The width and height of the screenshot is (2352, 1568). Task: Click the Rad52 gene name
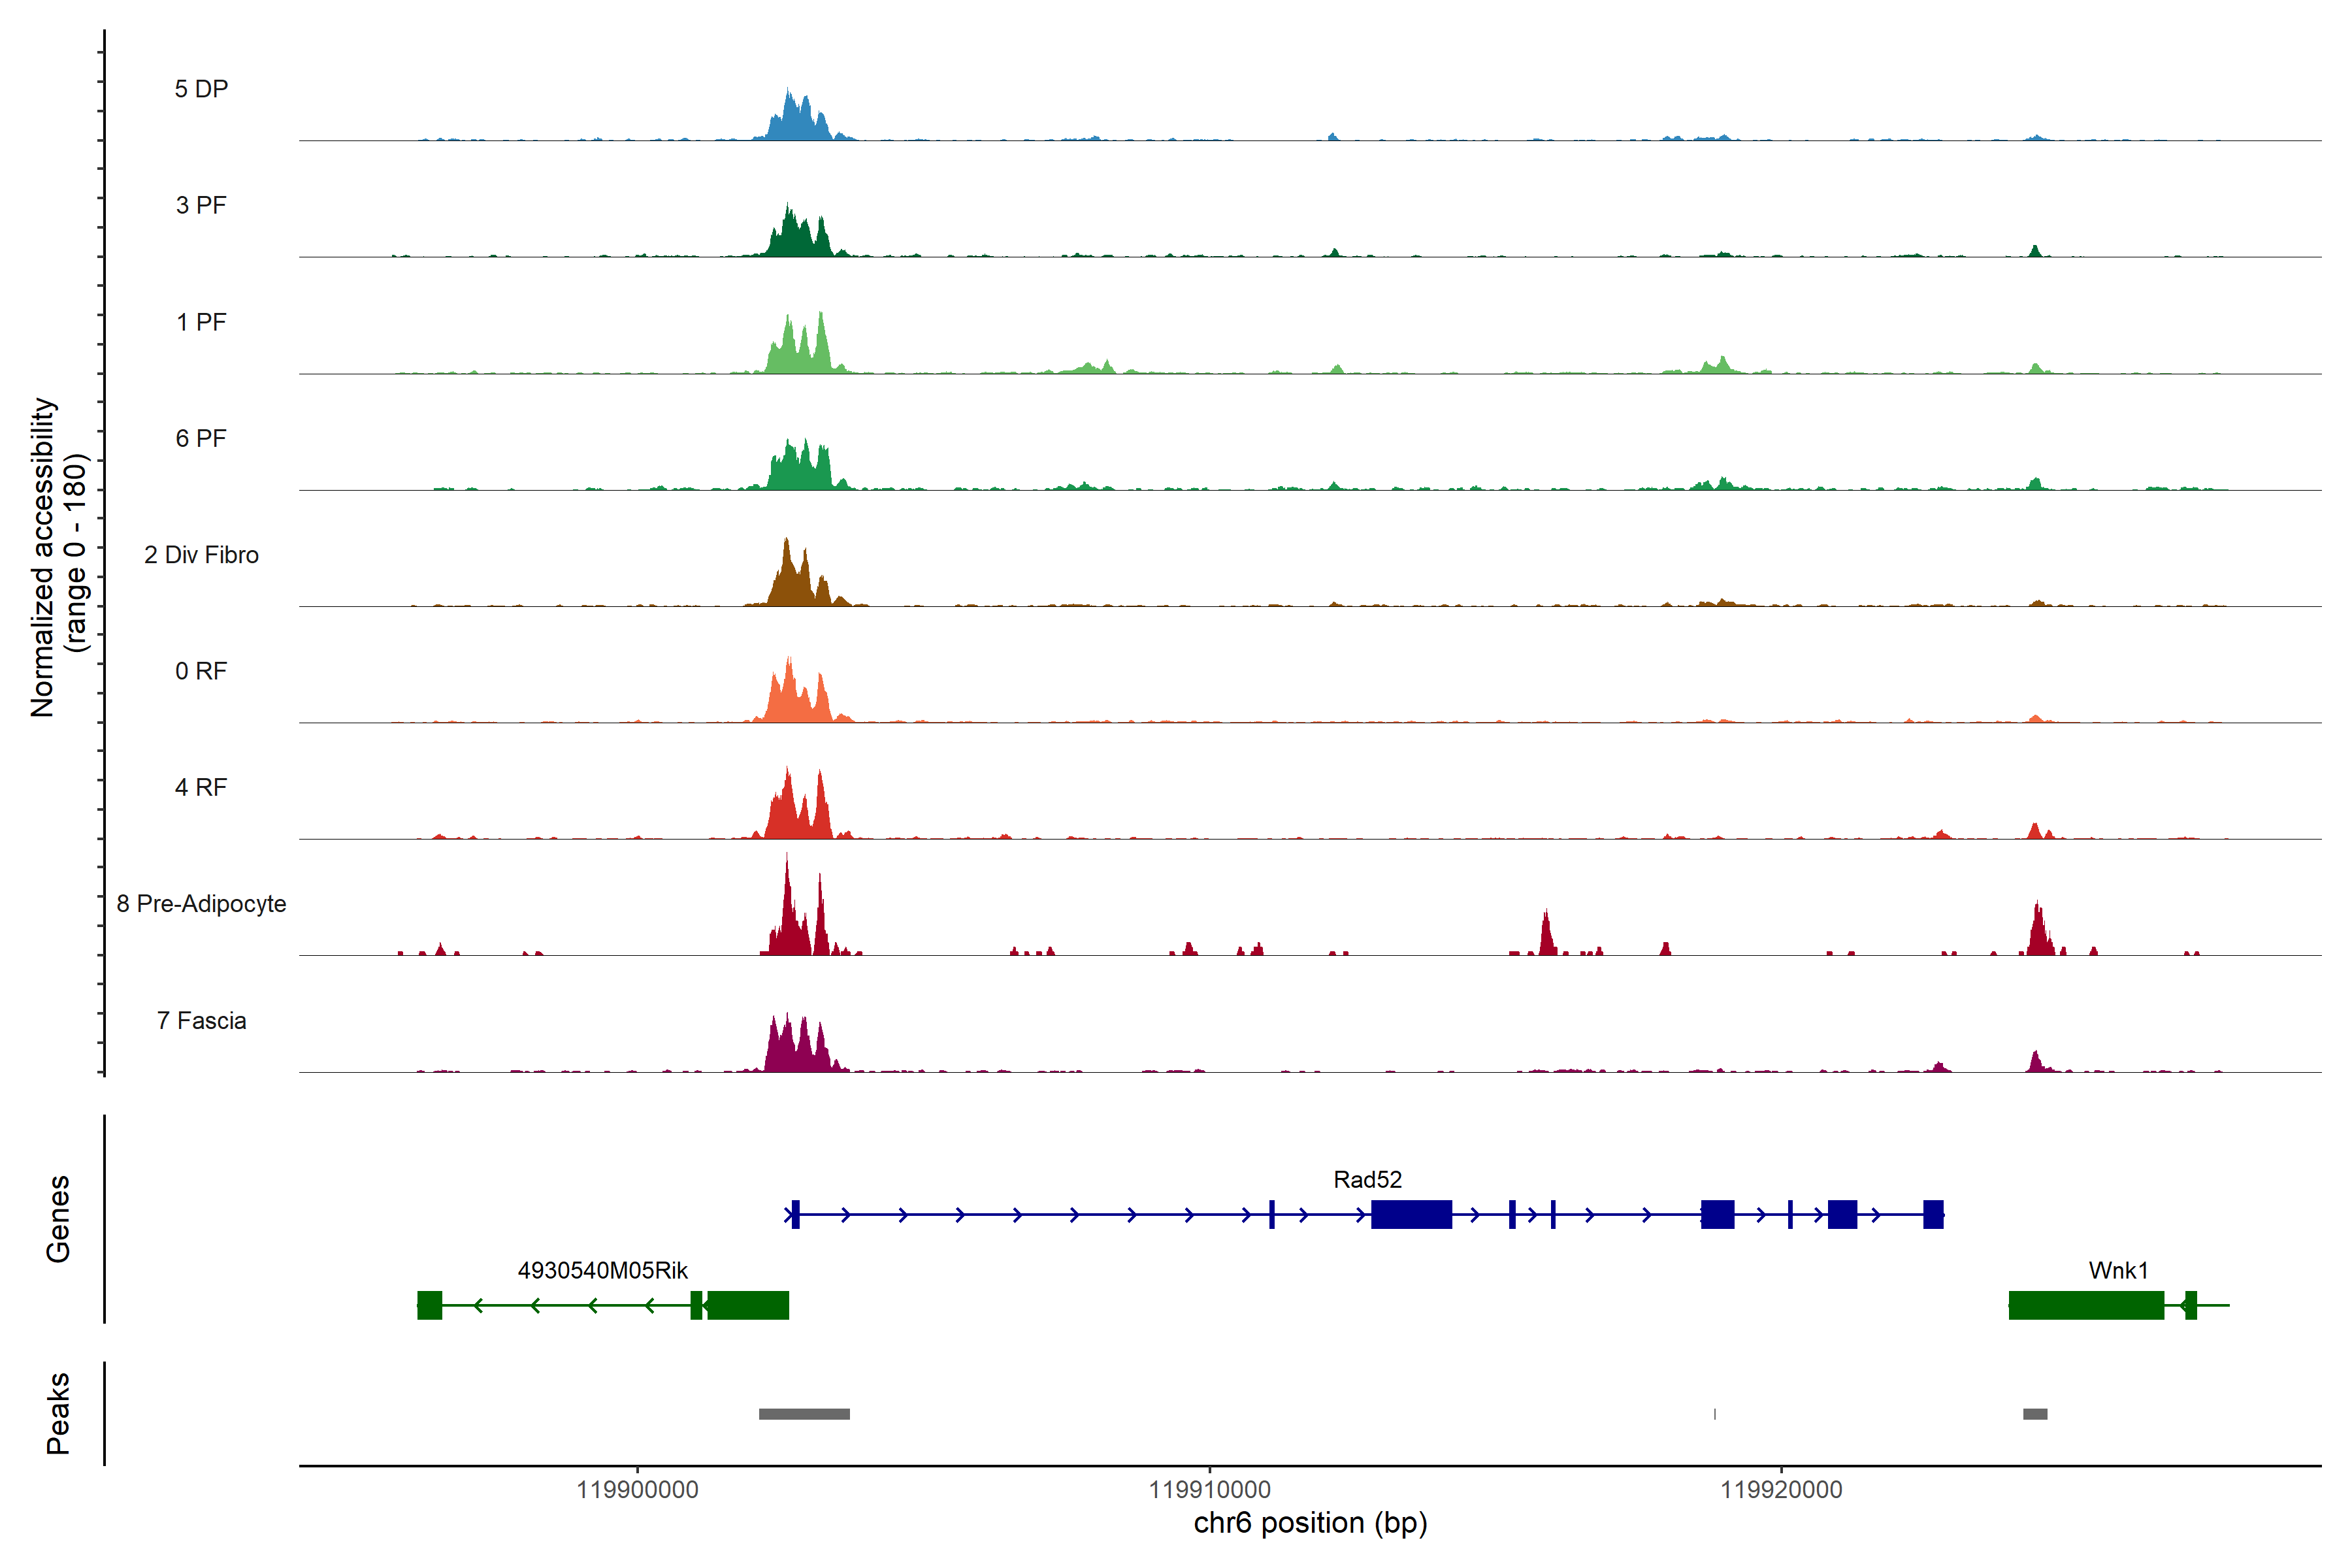coord(1367,1179)
